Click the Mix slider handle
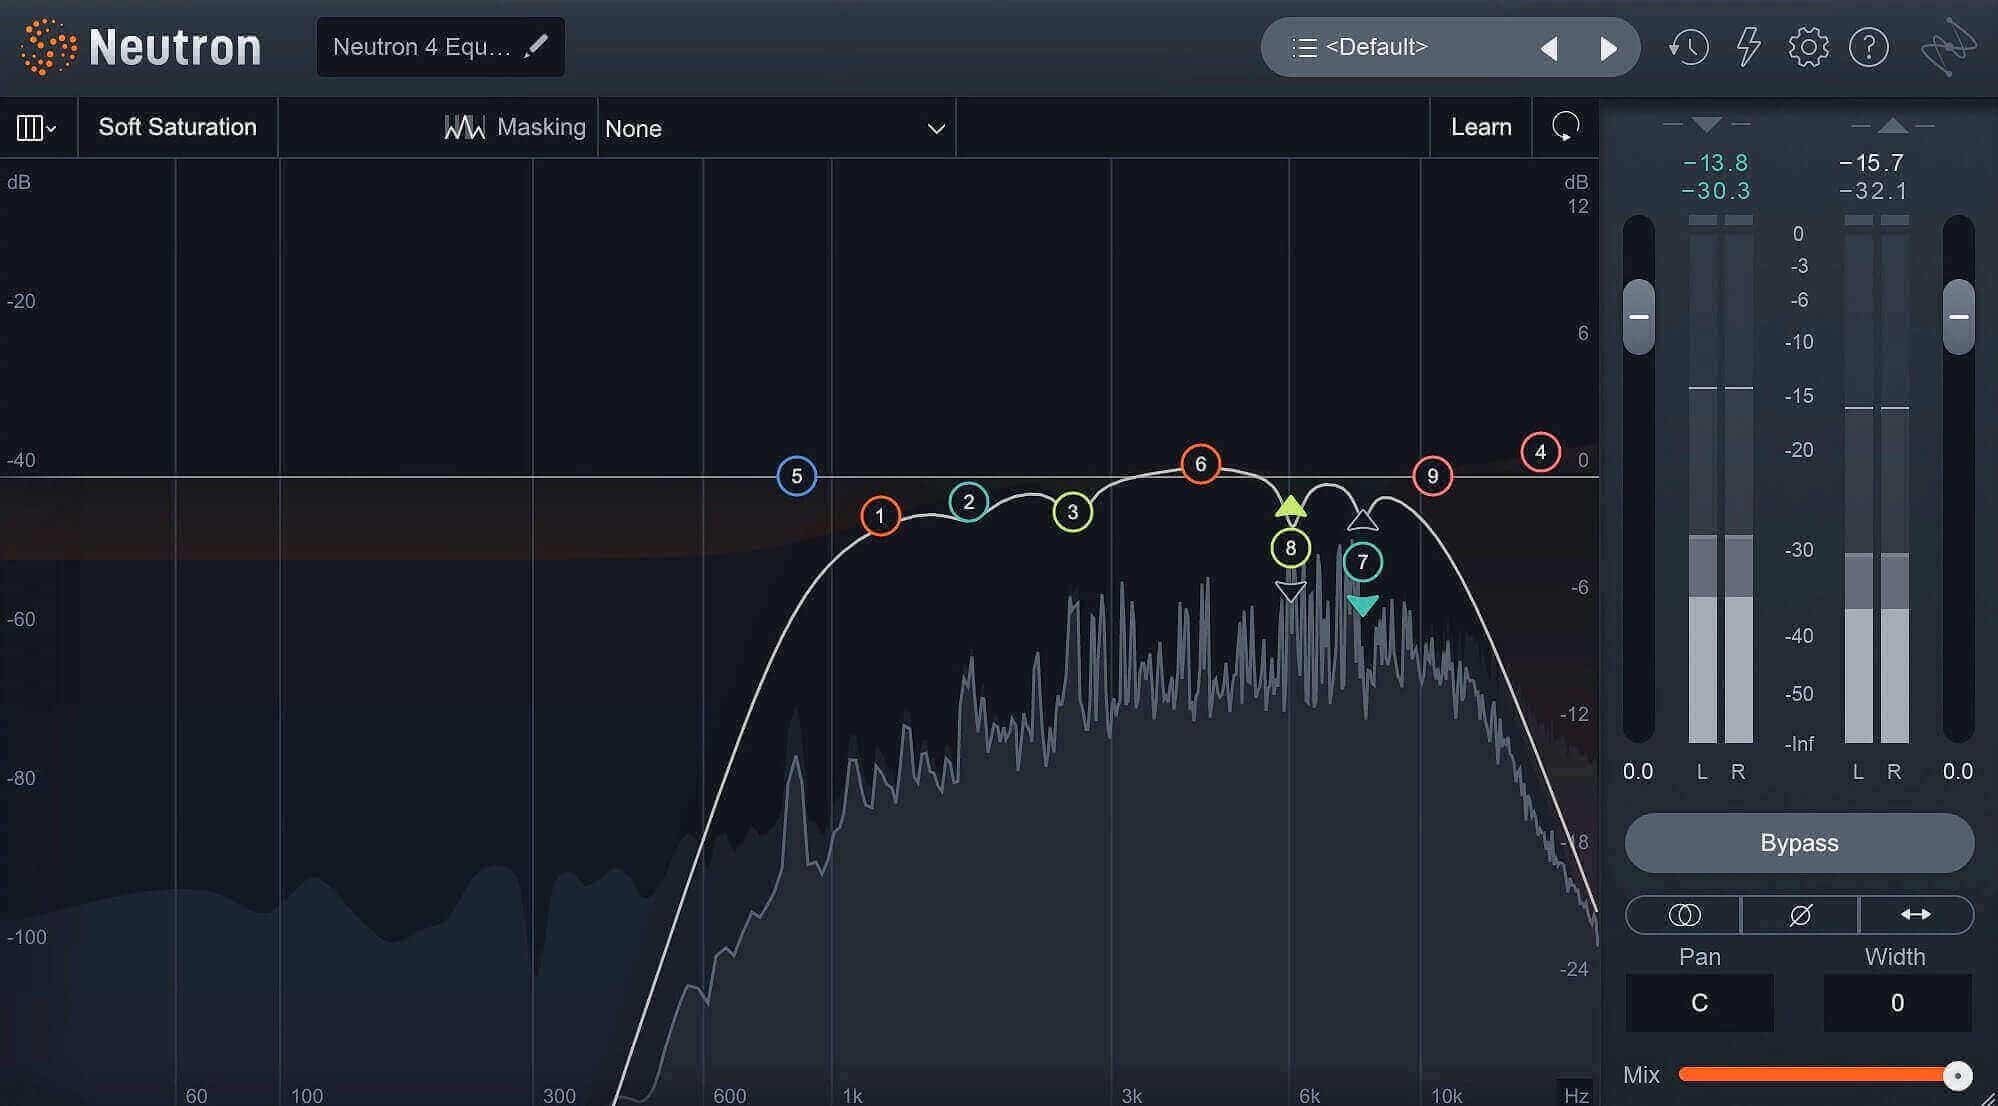The image size is (1998, 1106). (x=1957, y=1075)
